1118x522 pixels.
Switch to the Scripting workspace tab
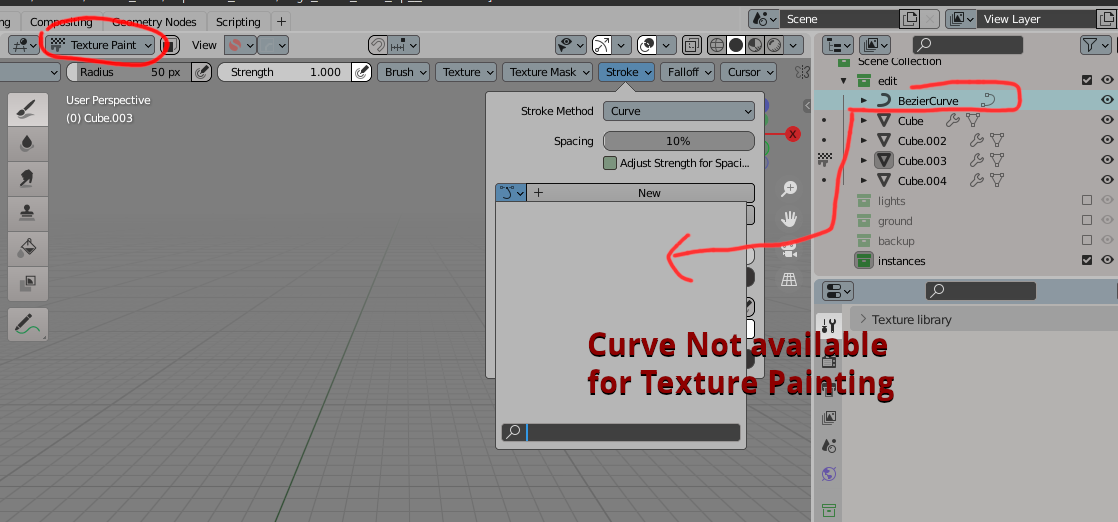[x=238, y=21]
